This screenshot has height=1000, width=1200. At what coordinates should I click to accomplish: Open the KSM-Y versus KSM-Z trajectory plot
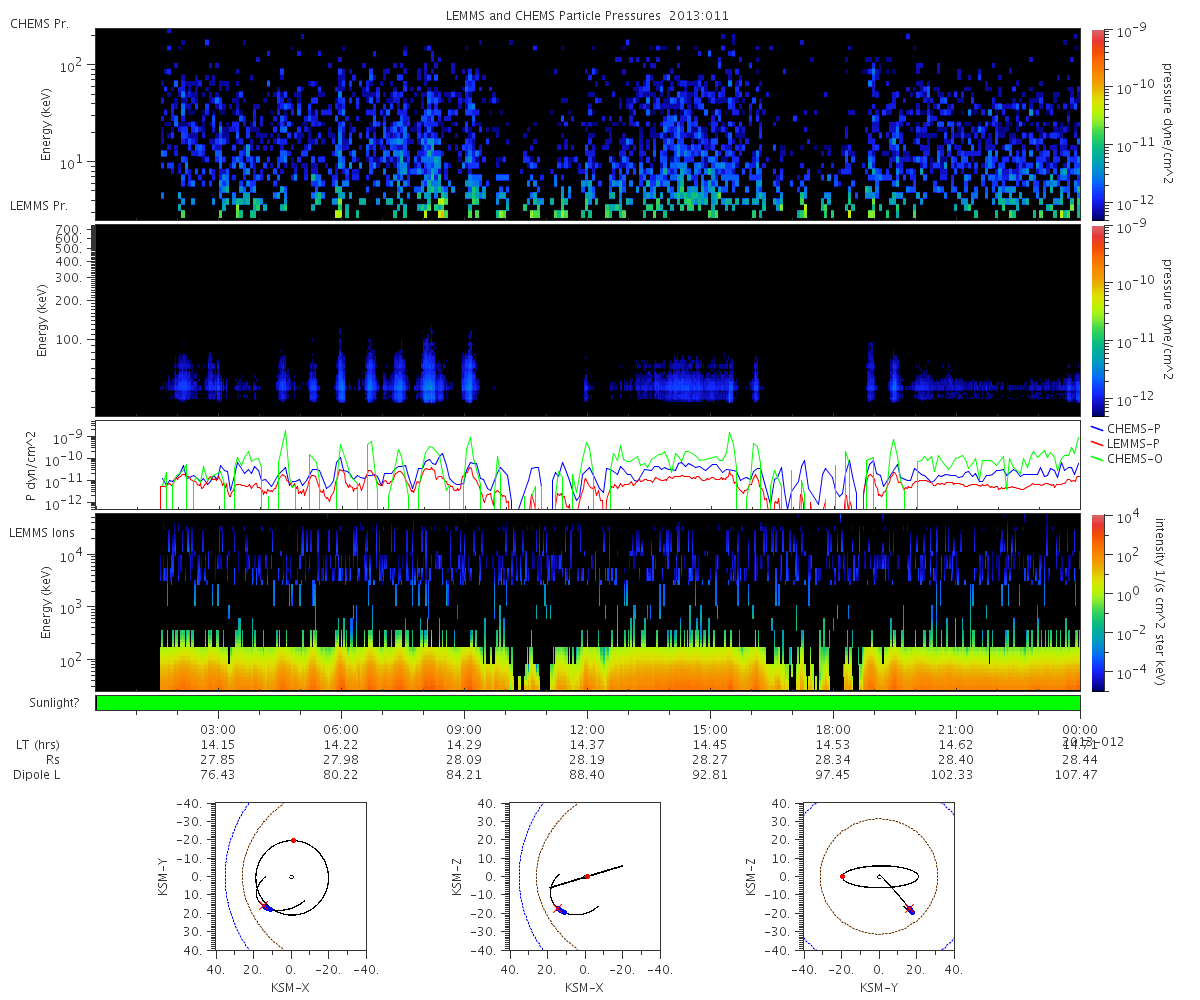(878, 875)
